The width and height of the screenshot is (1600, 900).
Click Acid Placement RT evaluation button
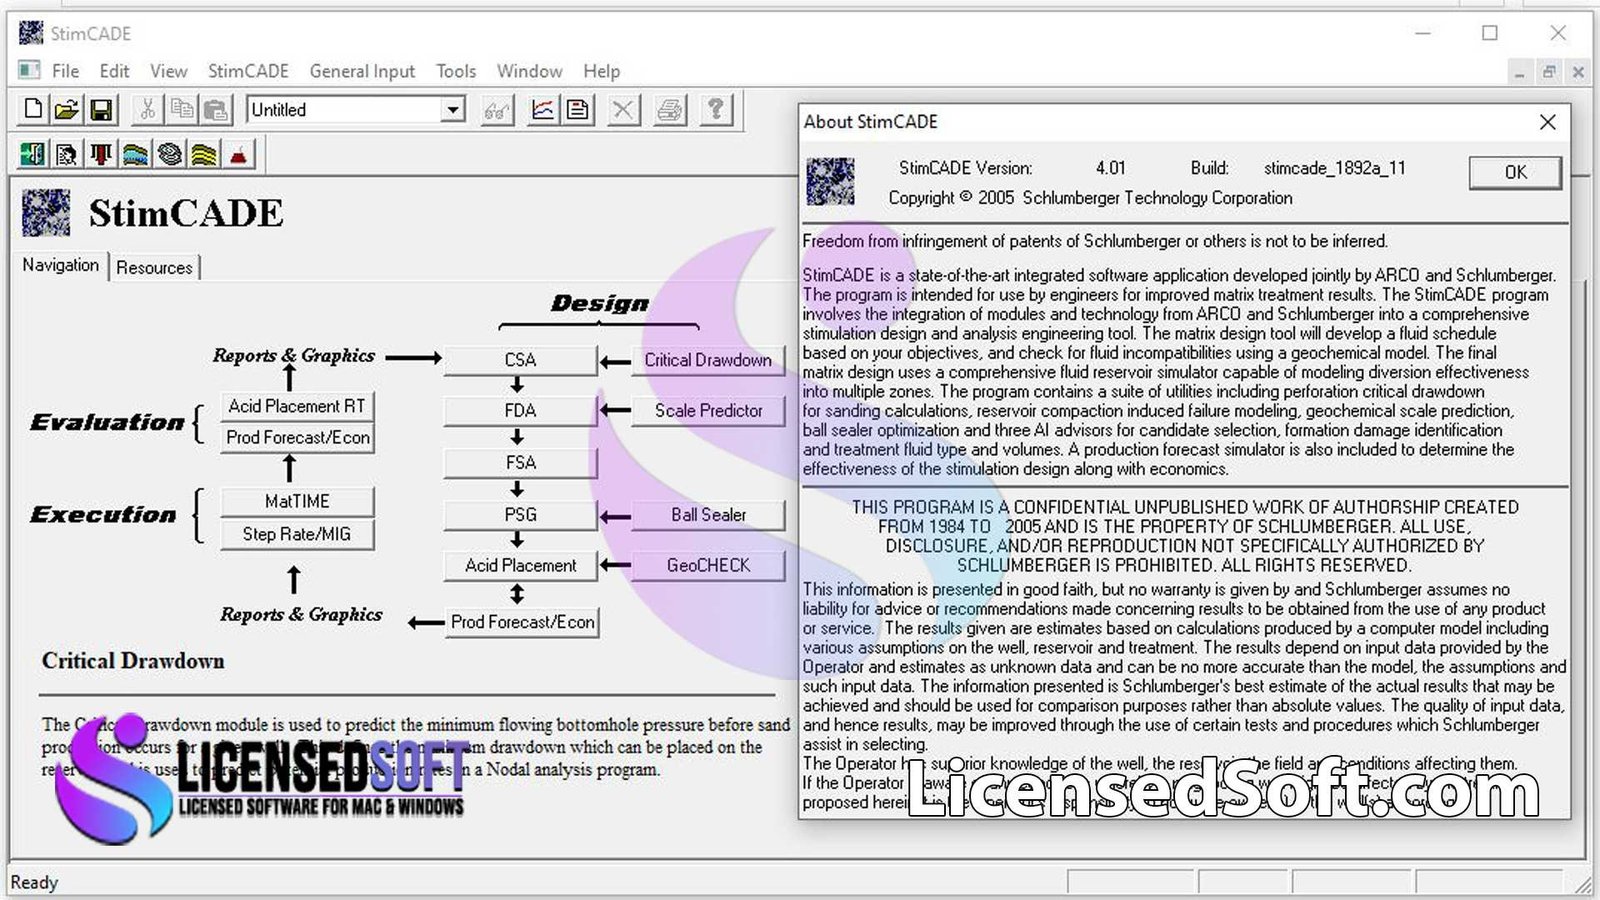[x=297, y=406]
